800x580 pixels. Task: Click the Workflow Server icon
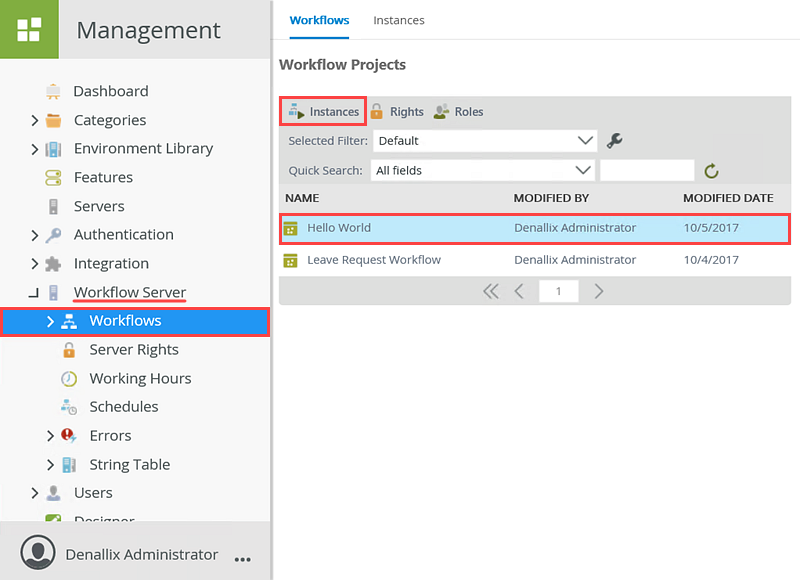click(53, 293)
